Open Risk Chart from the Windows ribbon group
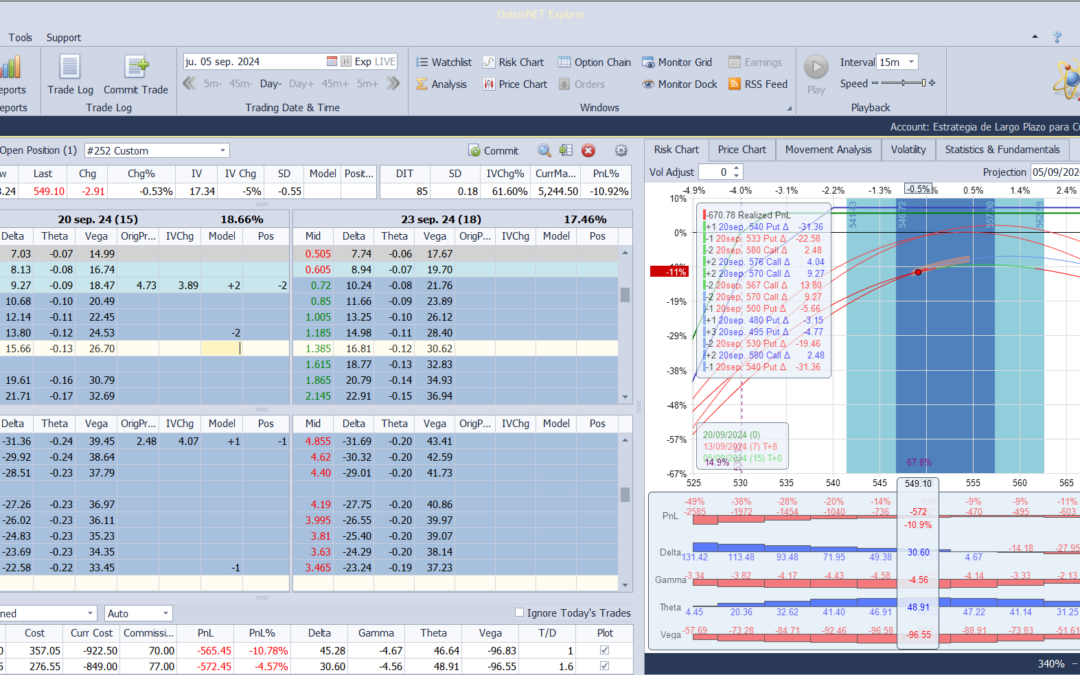 (513, 62)
